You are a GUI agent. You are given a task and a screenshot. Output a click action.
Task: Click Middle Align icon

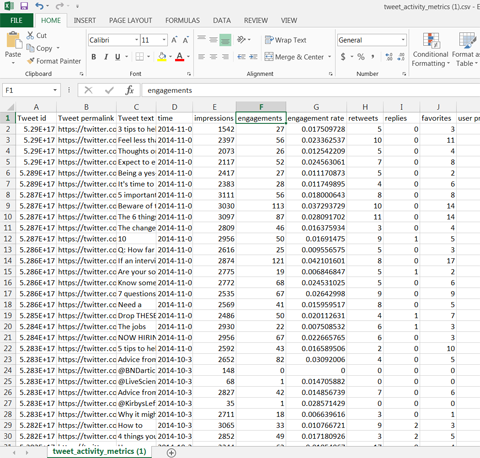click(x=213, y=40)
